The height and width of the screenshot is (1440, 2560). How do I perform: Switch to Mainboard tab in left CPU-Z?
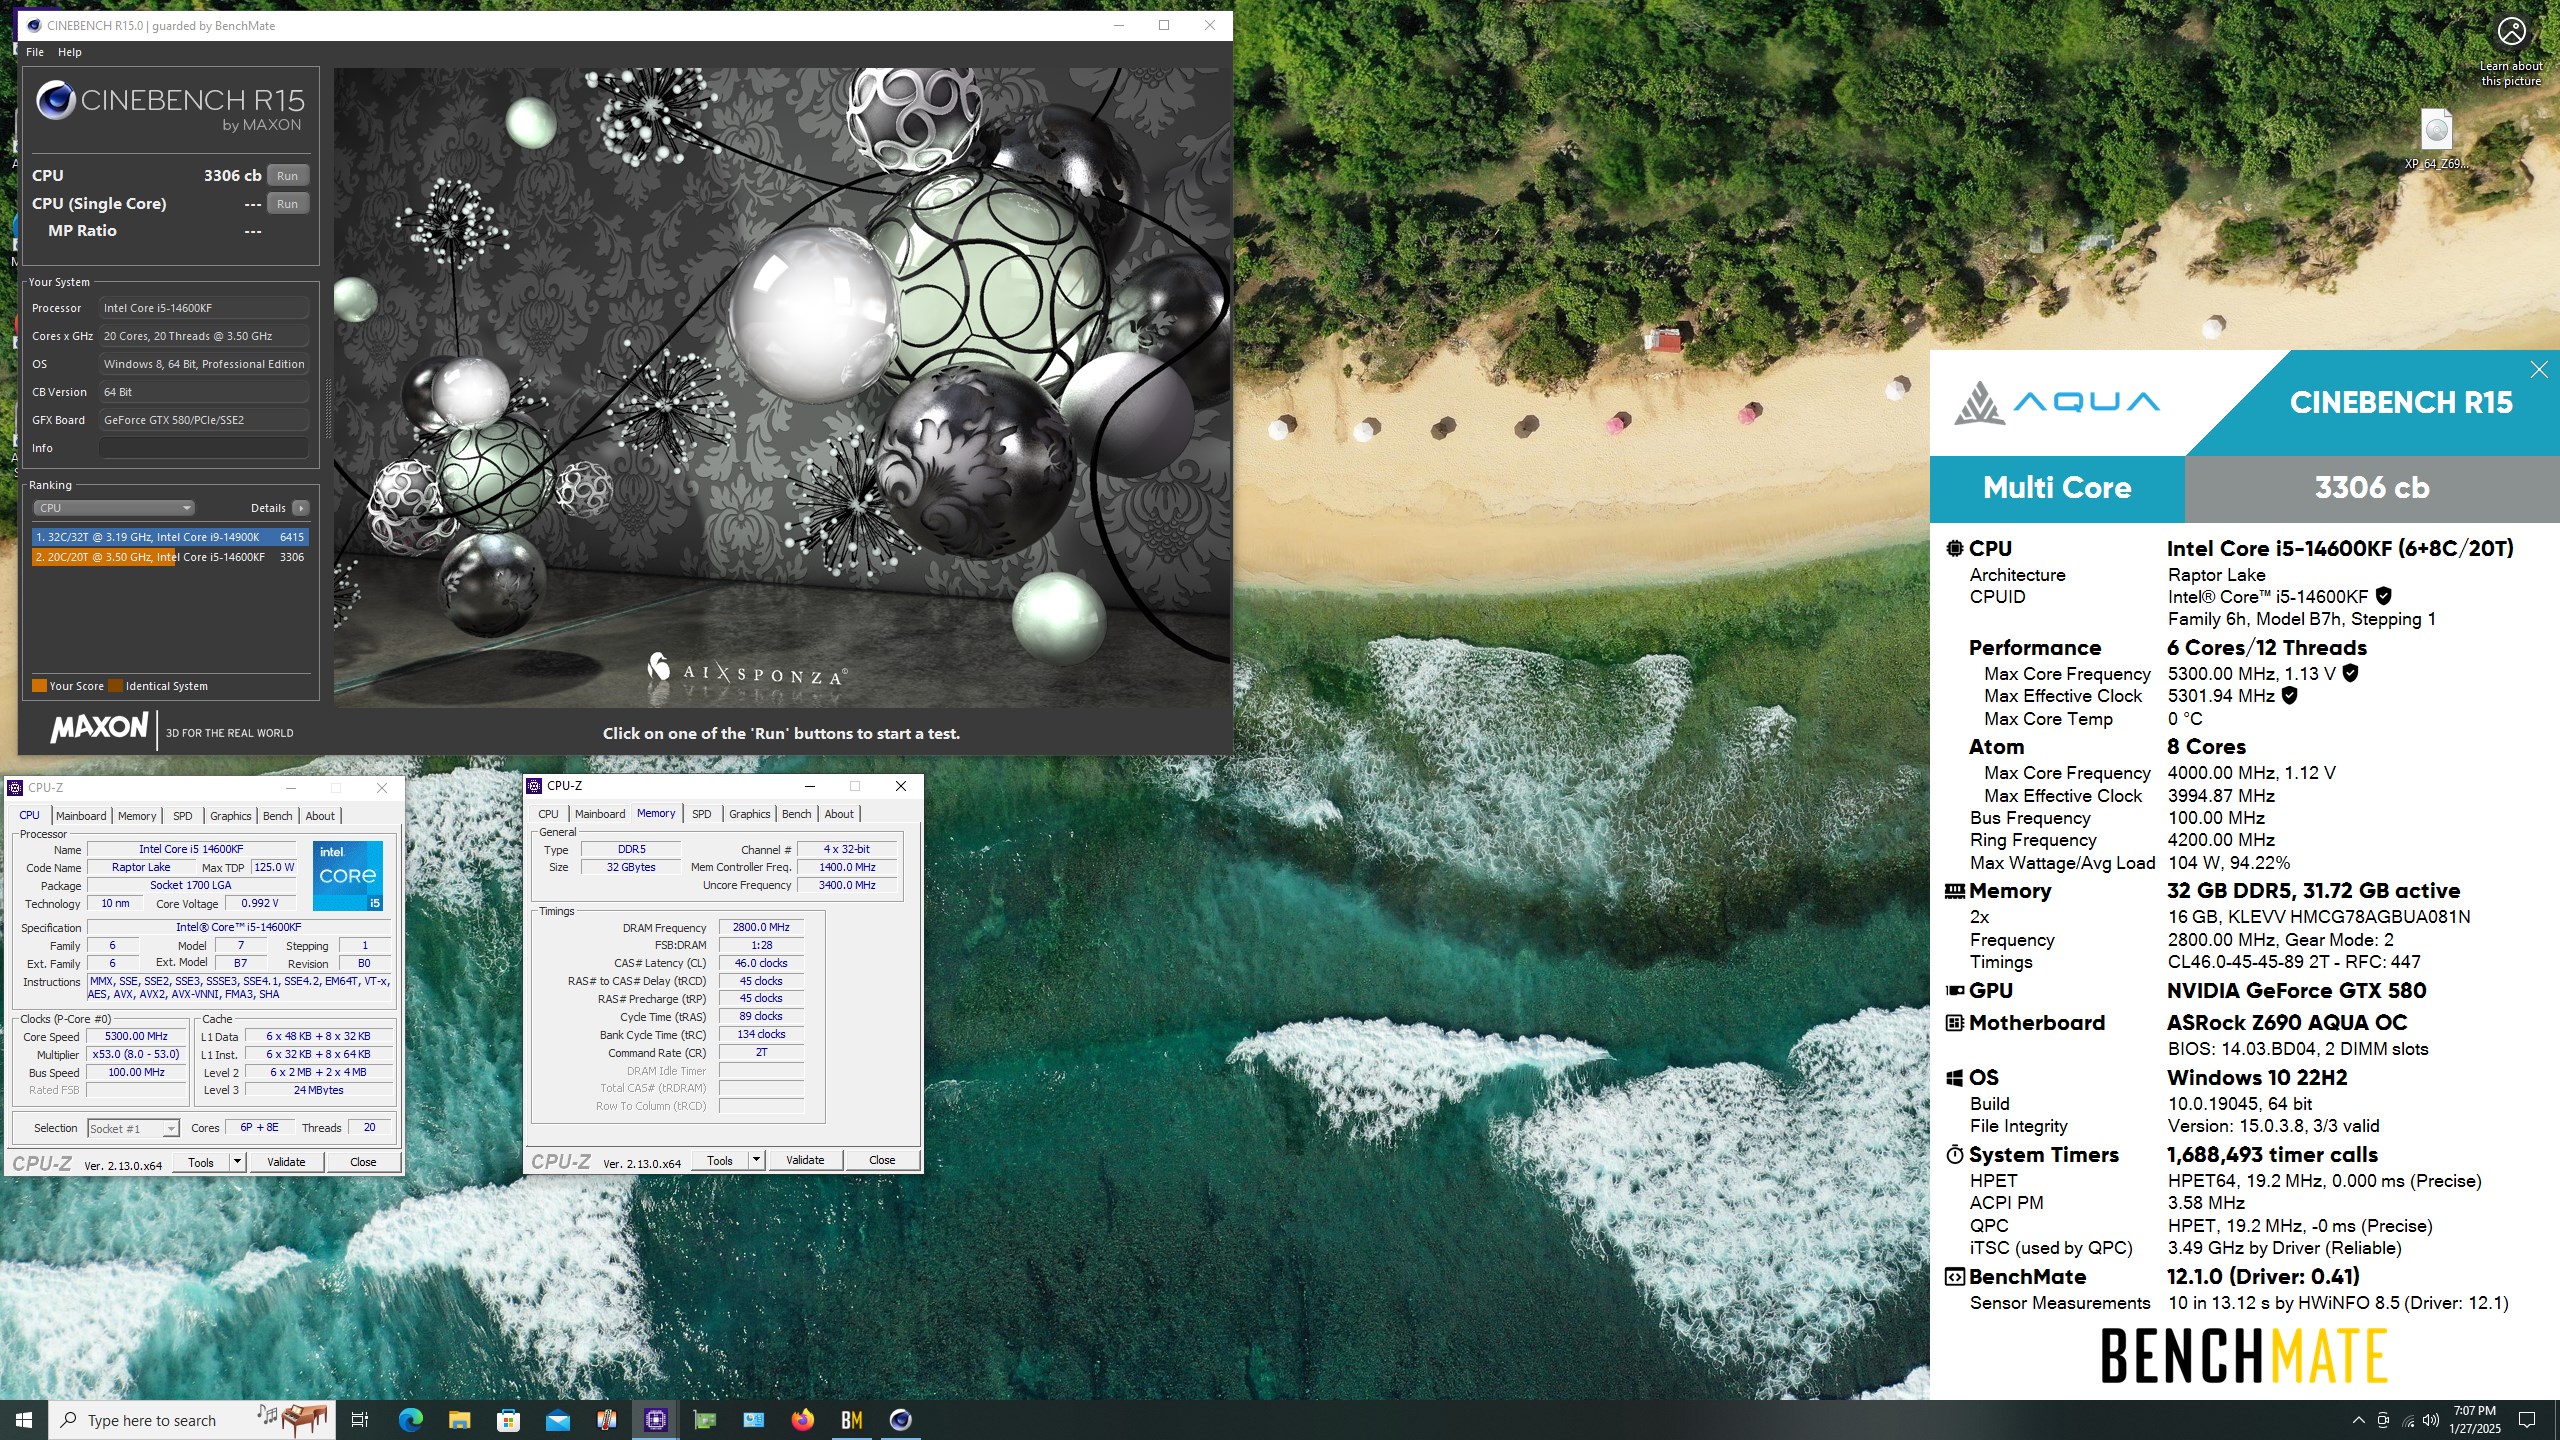point(81,816)
